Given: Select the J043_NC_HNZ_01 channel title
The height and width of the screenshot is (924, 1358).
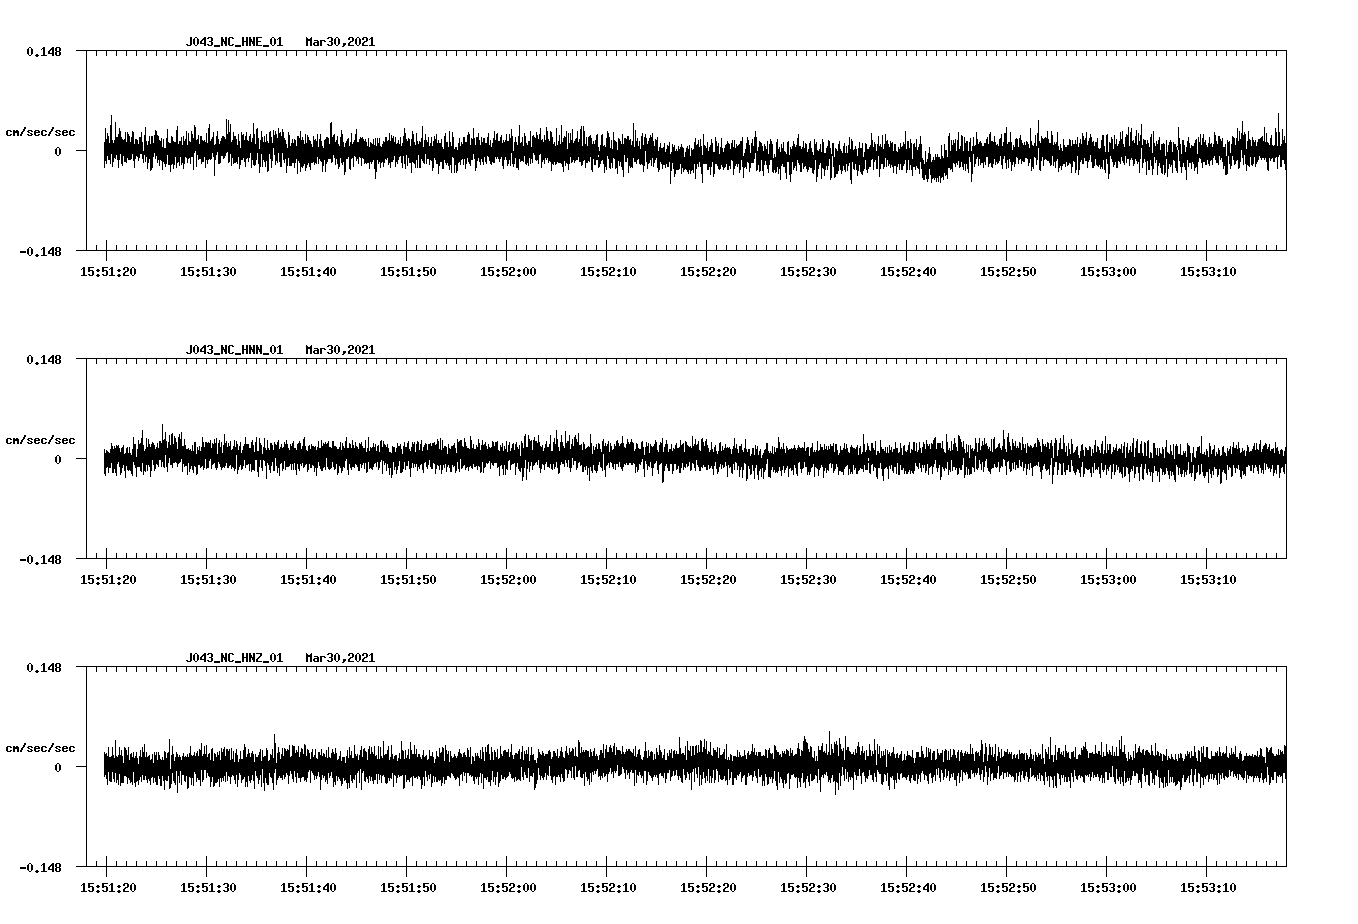Looking at the screenshot, I should (x=233, y=657).
